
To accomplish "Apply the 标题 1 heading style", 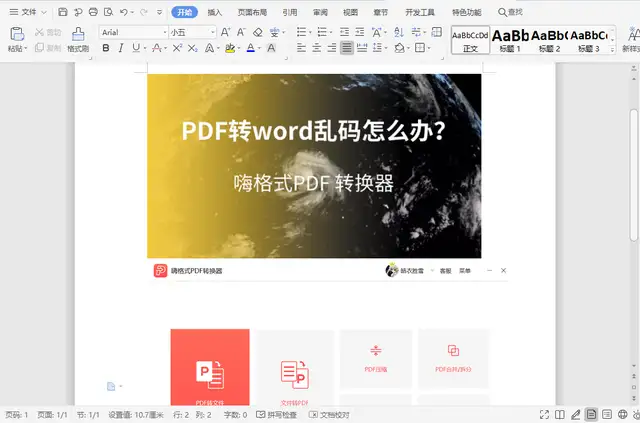I will pyautogui.click(x=510, y=40).
